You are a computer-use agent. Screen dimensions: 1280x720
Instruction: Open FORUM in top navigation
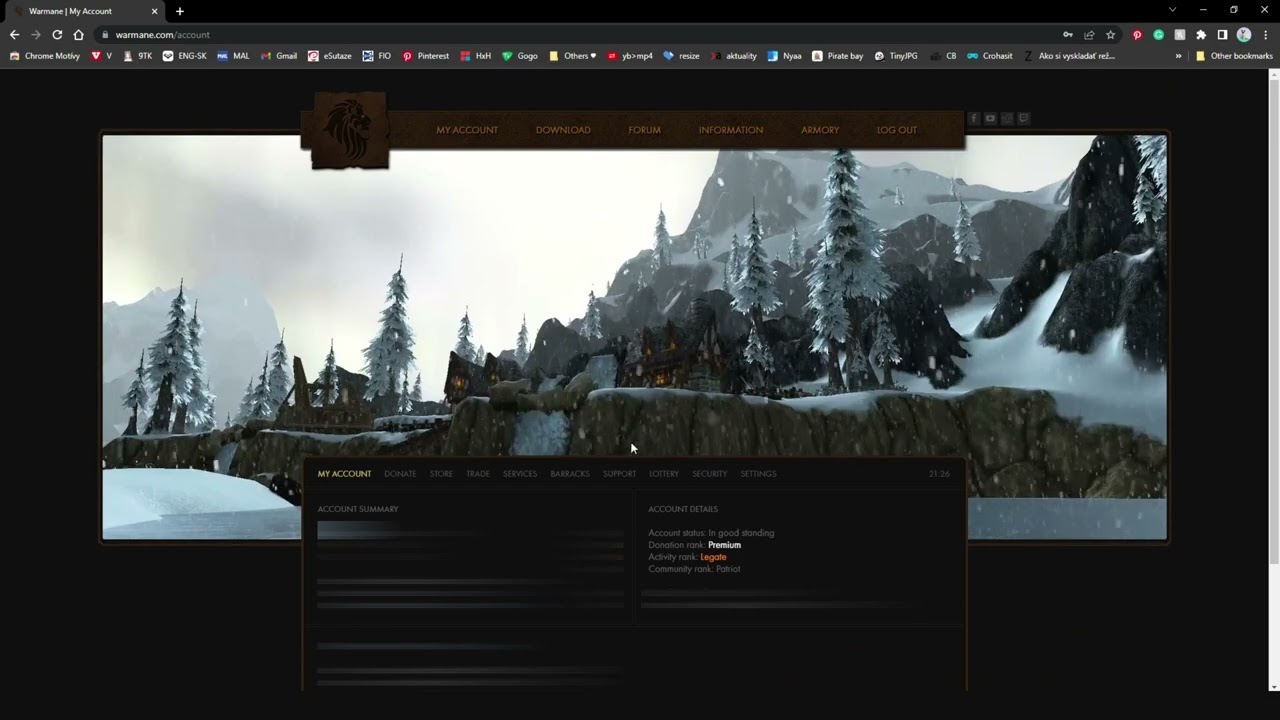pos(644,130)
